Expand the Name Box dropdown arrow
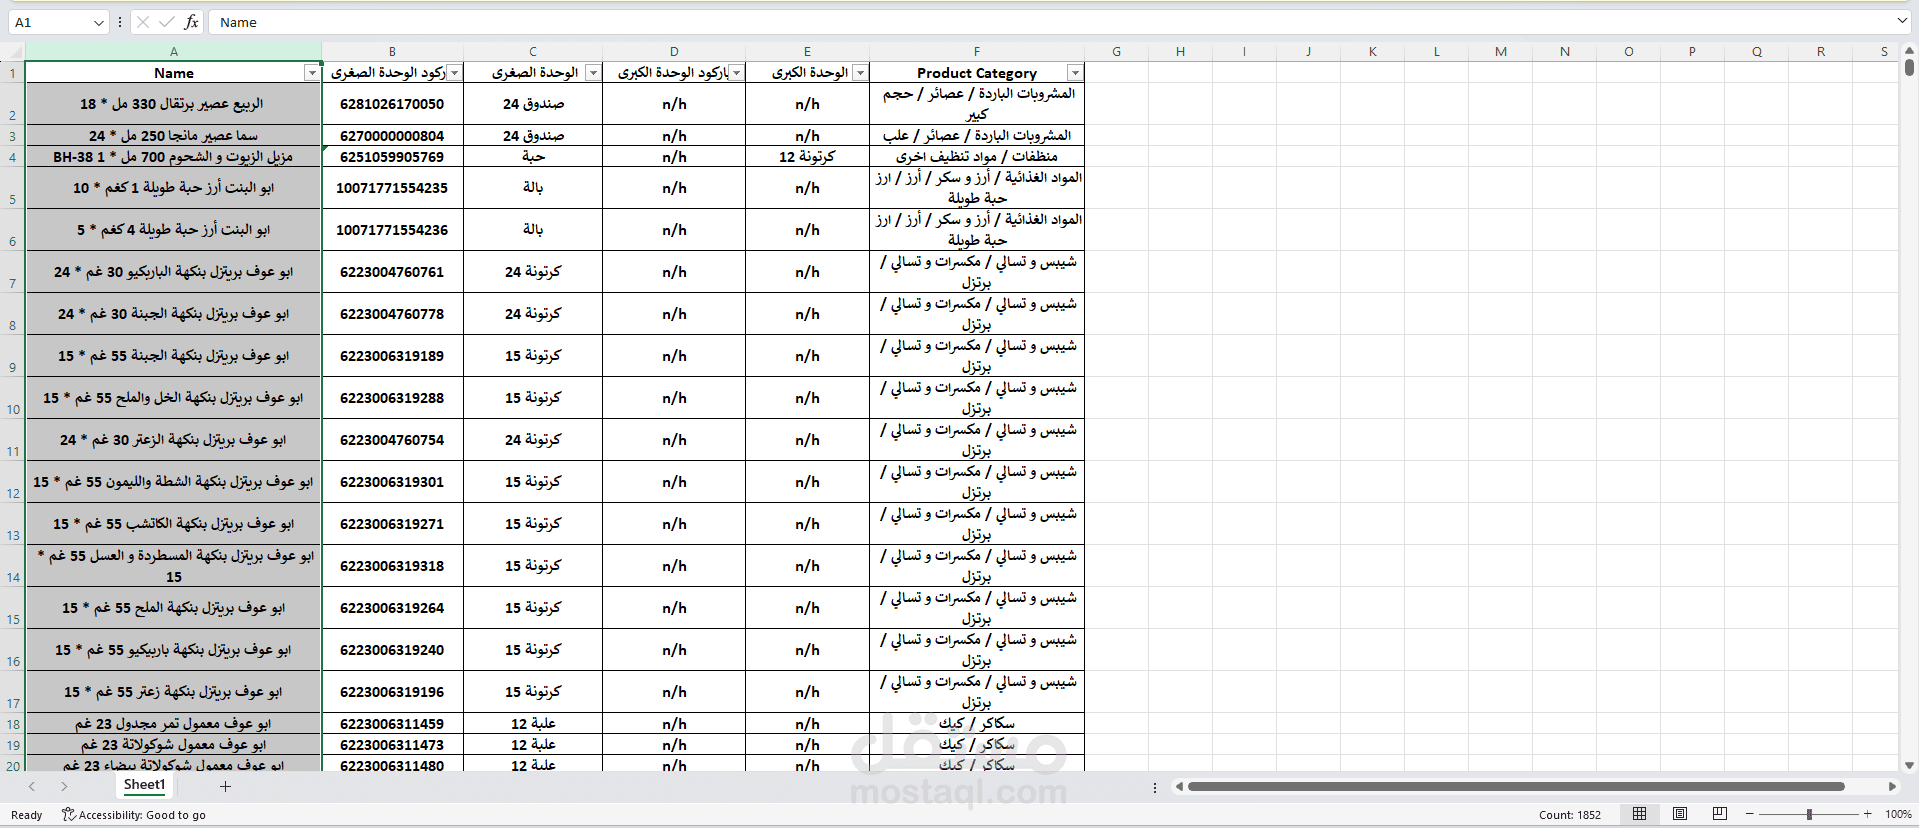The image size is (1919, 828). click(98, 22)
